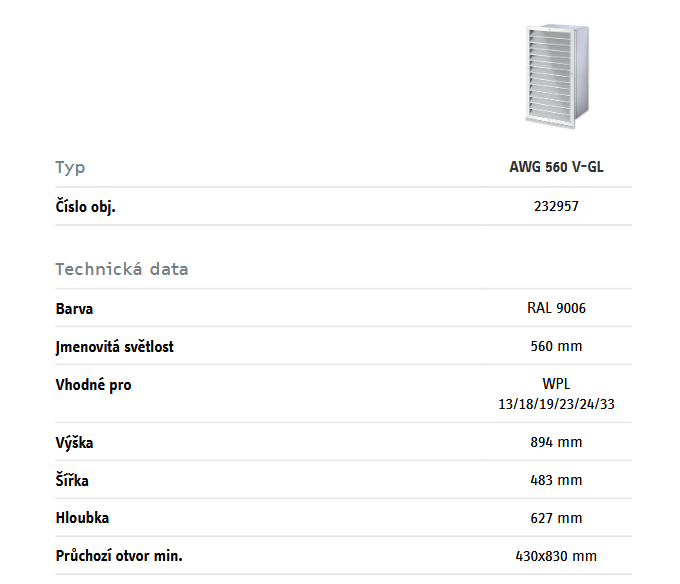
Task: Click the "Typ" row label
Action: 71,167
